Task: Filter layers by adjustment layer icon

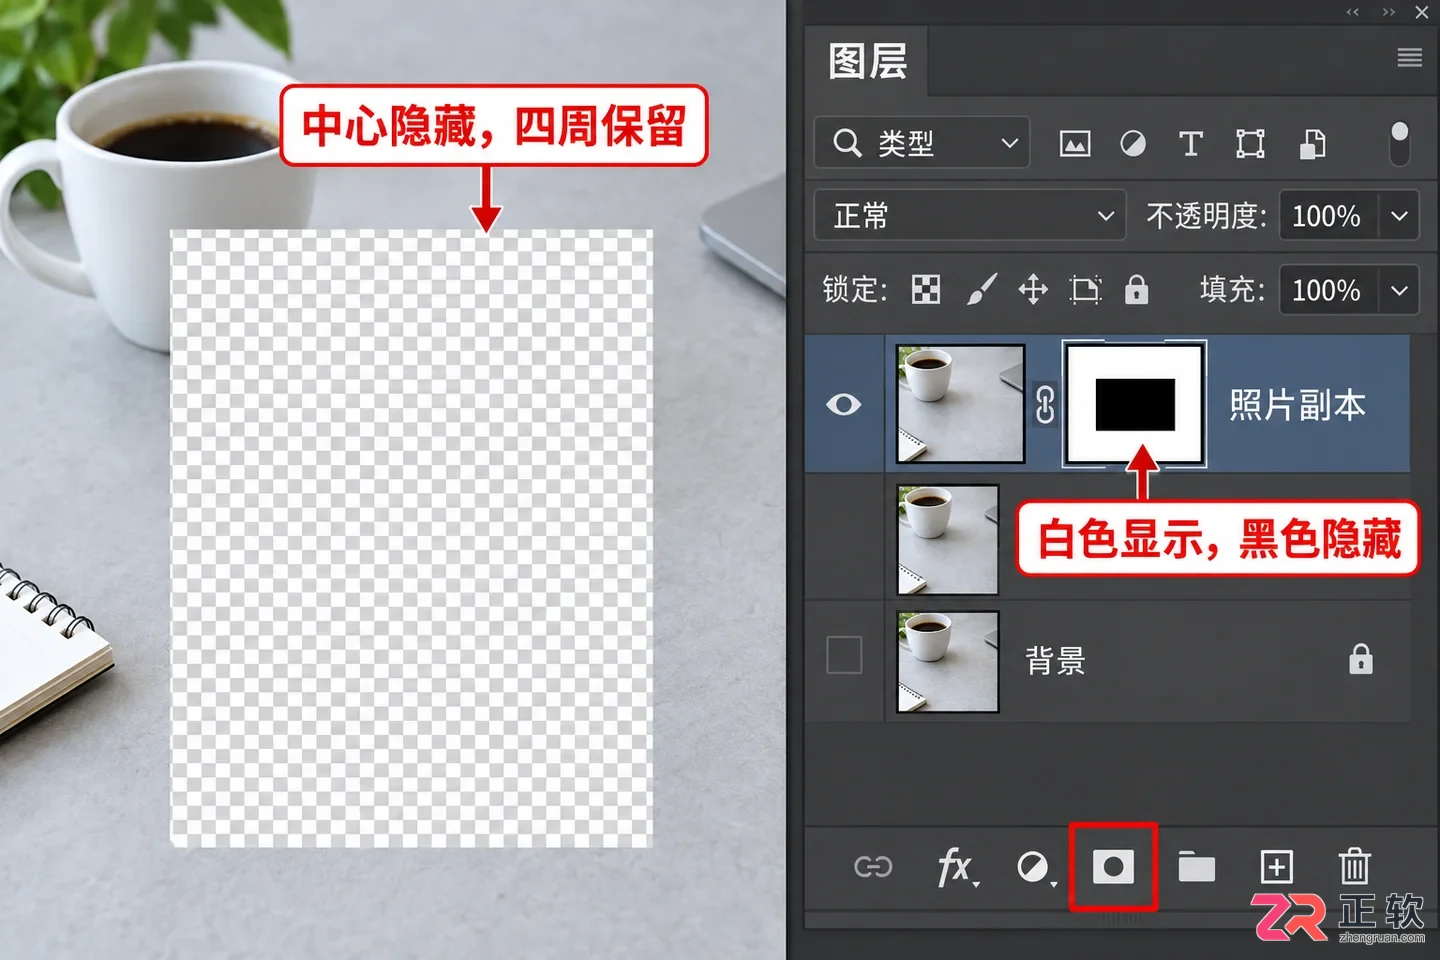Action: click(1133, 145)
